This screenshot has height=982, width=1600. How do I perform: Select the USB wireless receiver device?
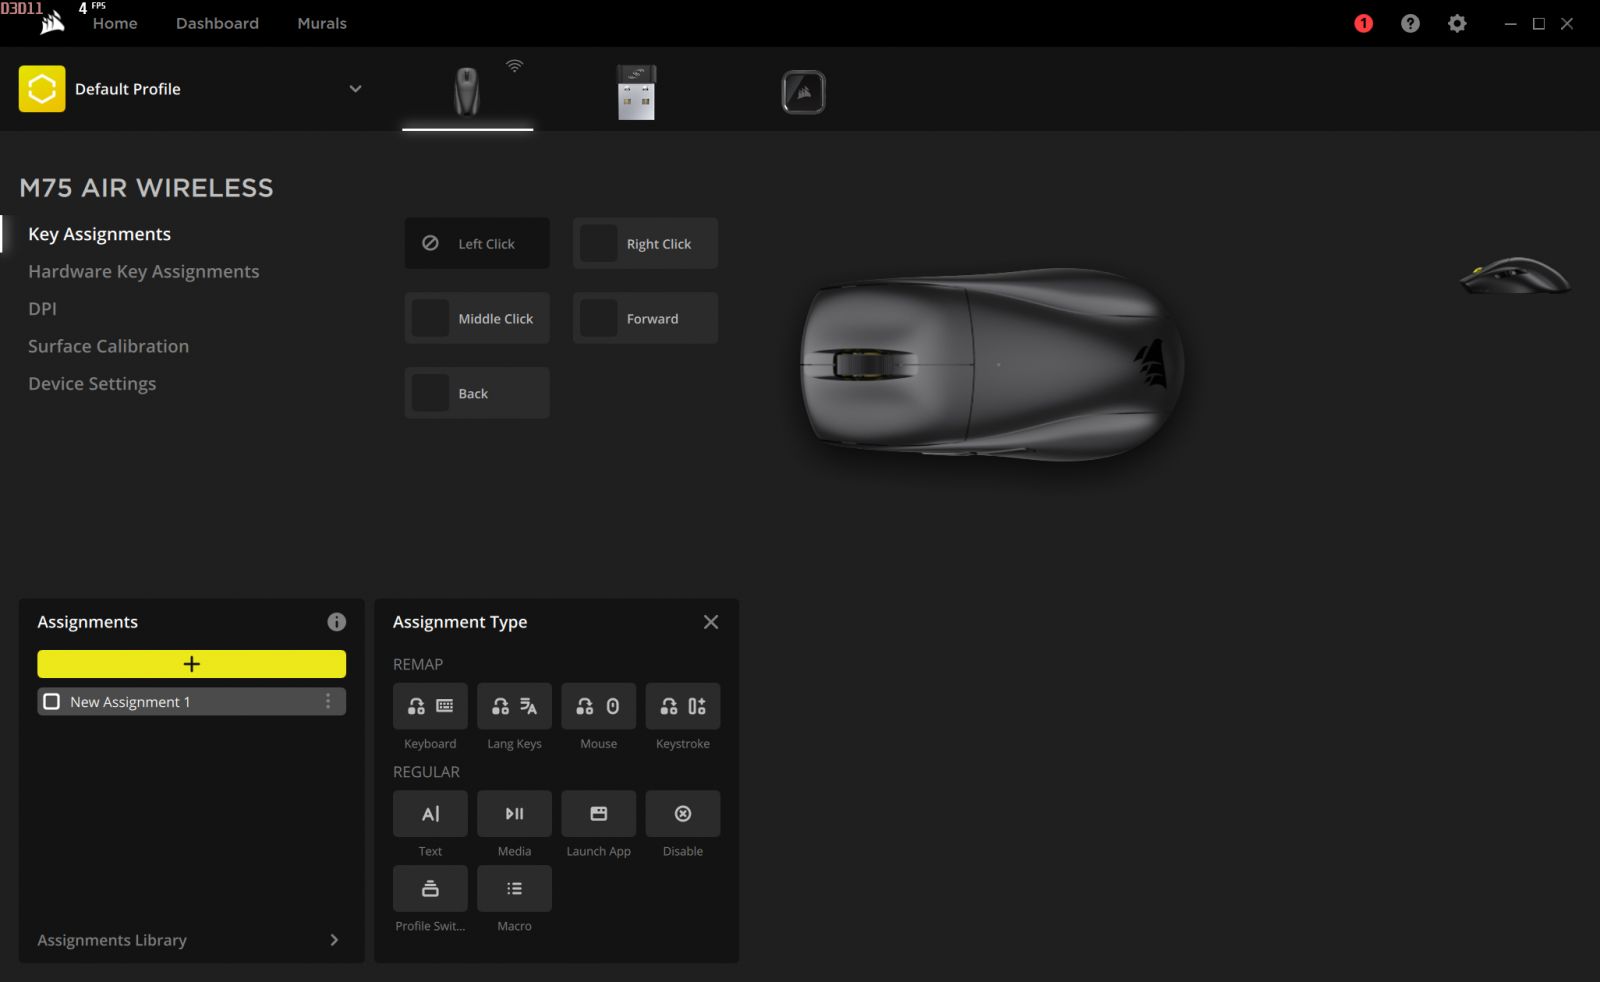click(x=636, y=92)
